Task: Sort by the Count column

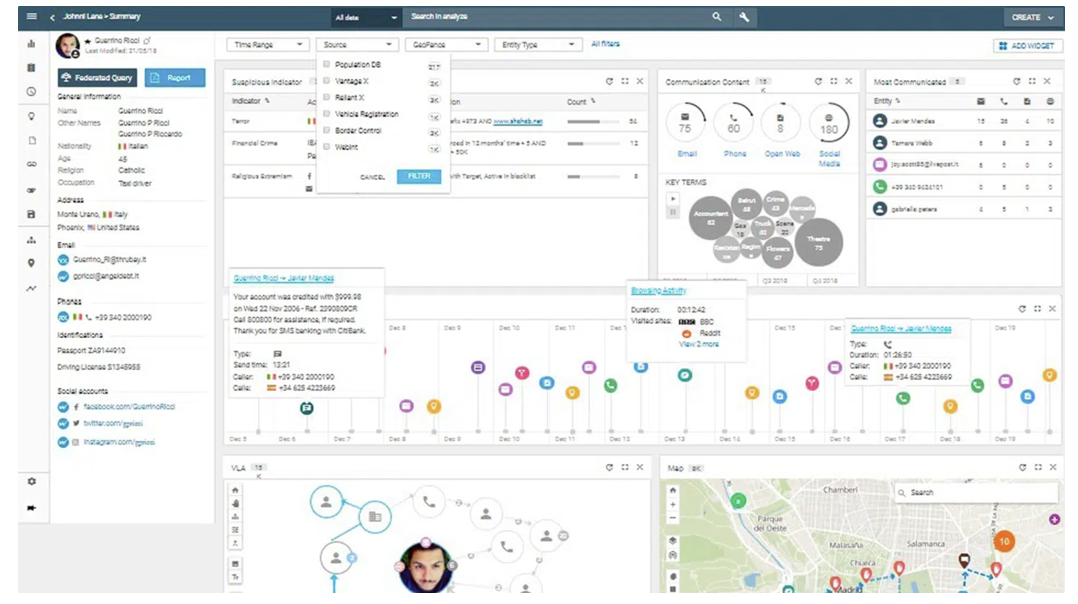Action: pyautogui.click(x=581, y=102)
